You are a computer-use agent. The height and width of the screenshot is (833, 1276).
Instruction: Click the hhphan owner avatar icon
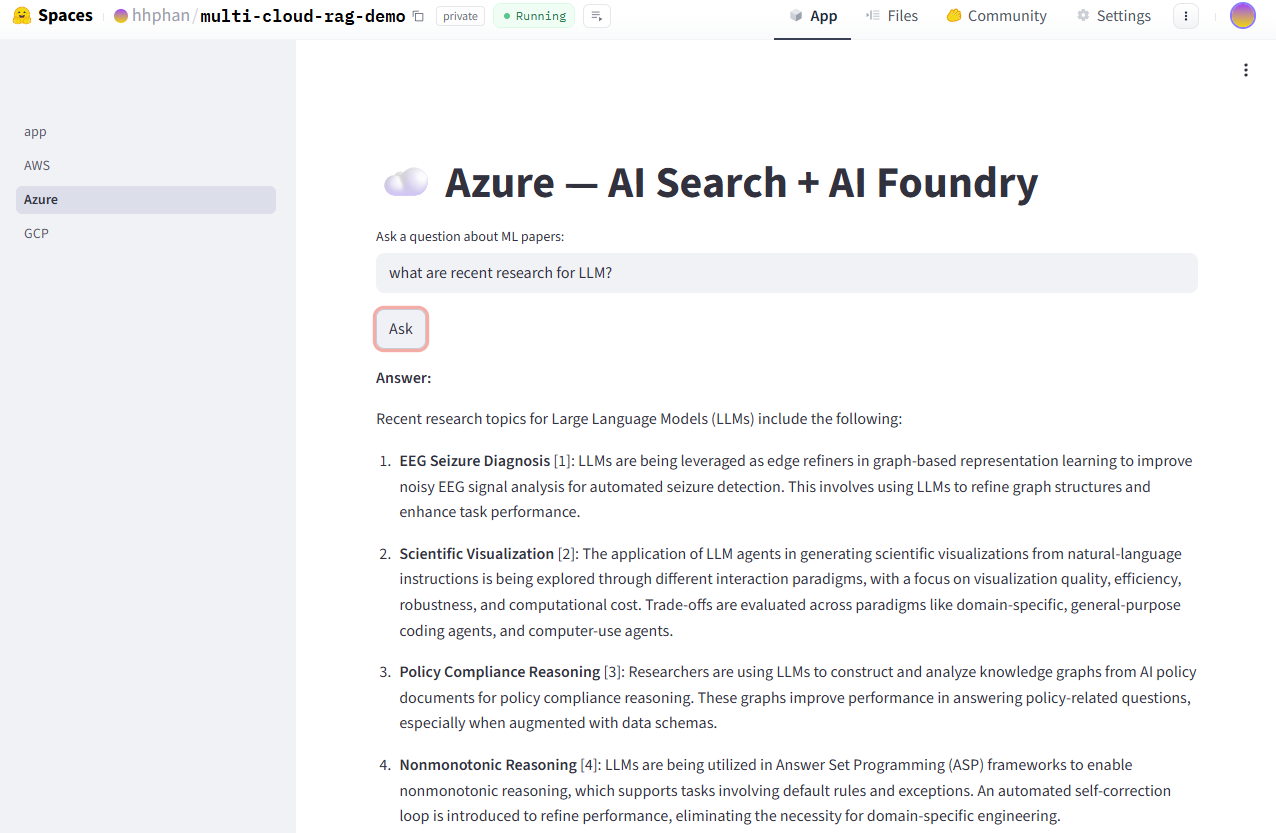(121, 16)
